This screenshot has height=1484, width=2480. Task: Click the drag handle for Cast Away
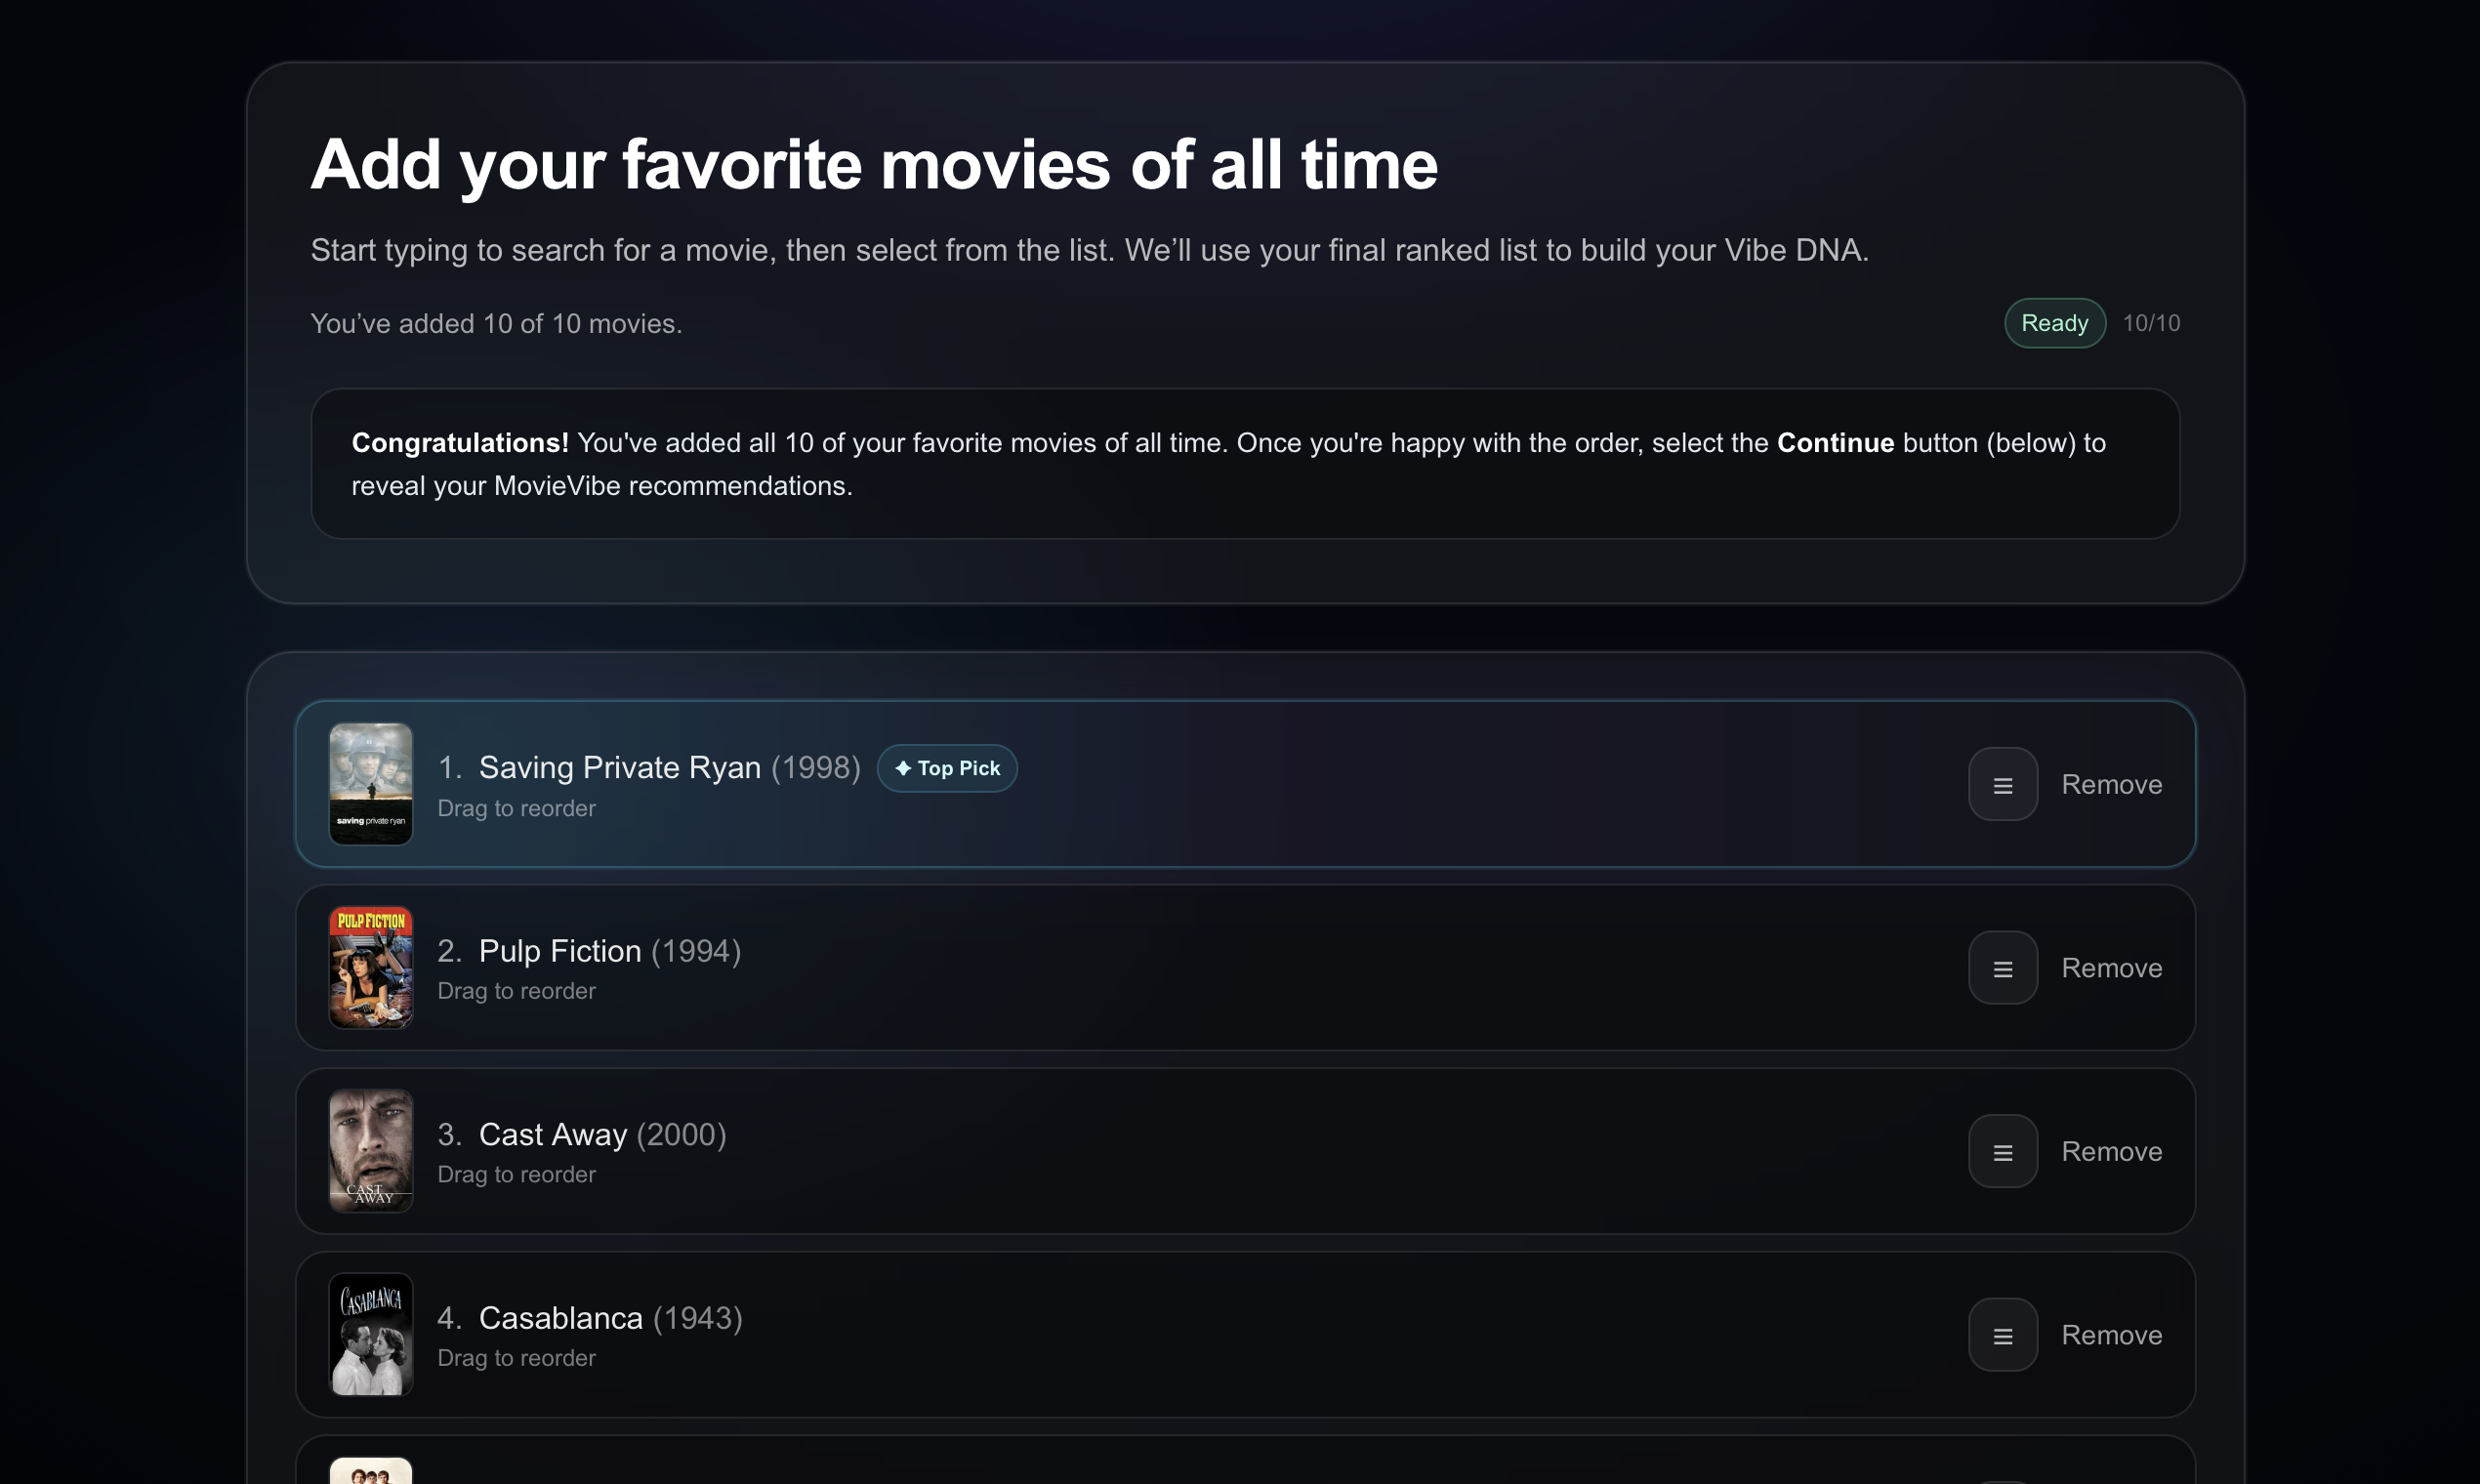pos(2003,1151)
